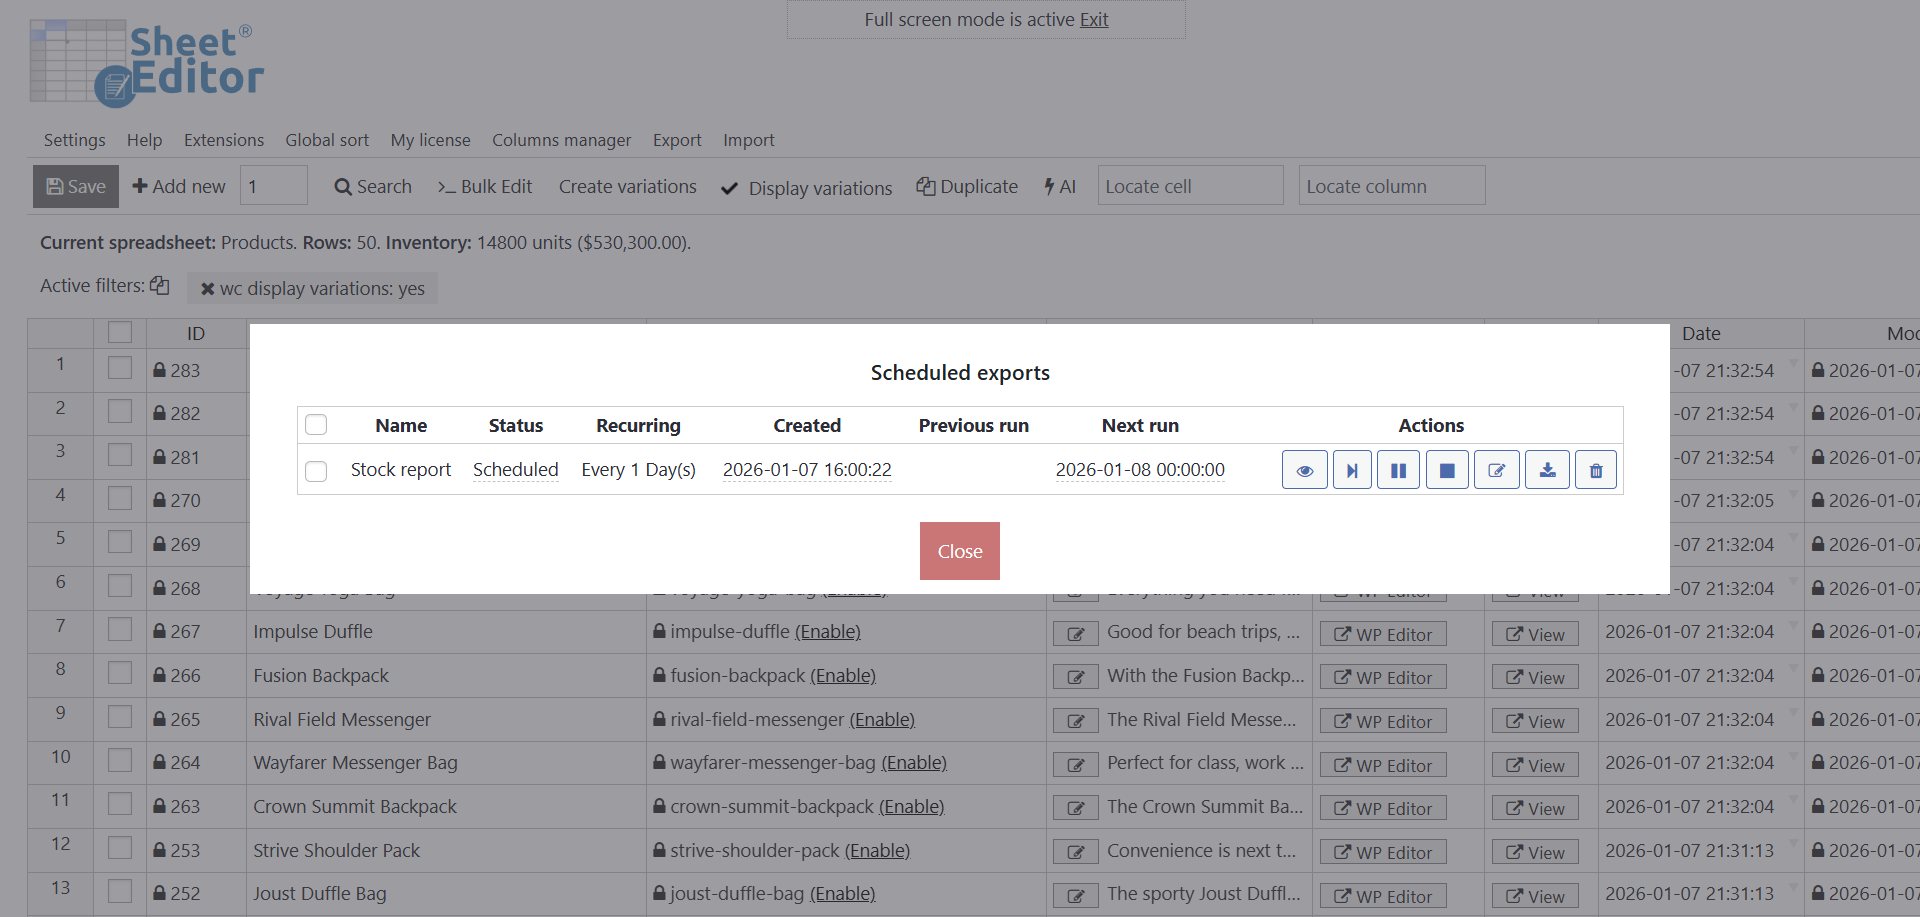Click the eye icon to view Stock report
Viewport: 1920px width, 917px height.
1304,470
